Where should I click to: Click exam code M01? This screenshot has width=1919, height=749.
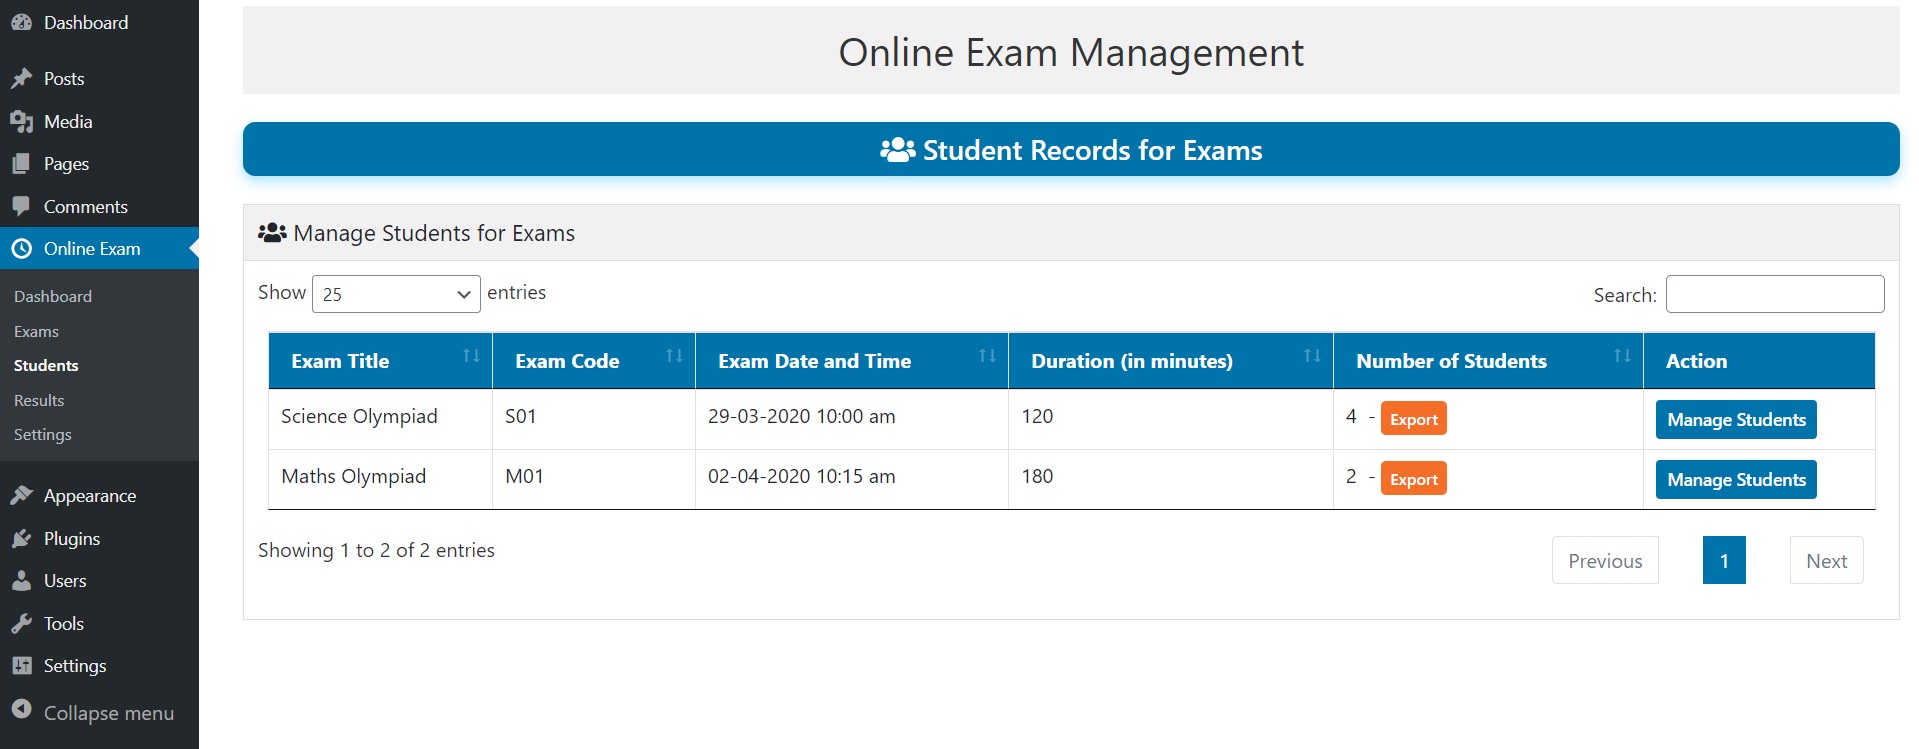coord(524,476)
